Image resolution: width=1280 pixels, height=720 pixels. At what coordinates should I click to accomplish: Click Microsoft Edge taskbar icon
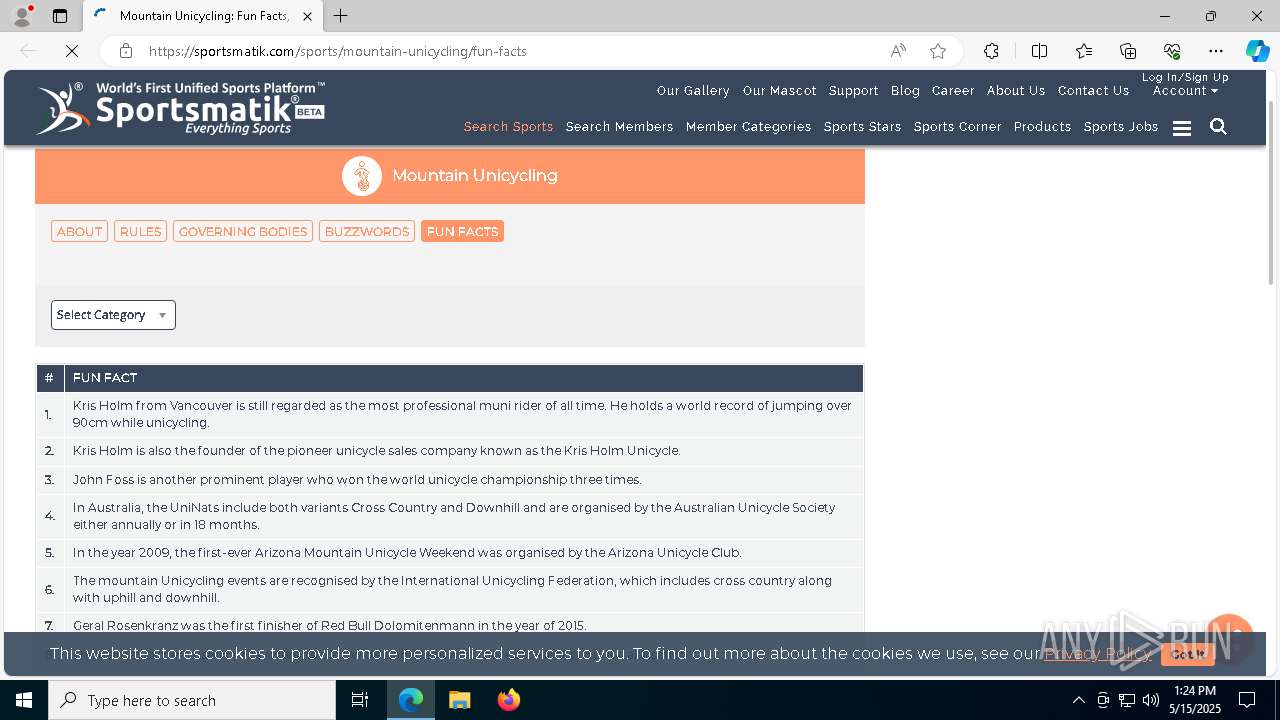click(x=411, y=700)
